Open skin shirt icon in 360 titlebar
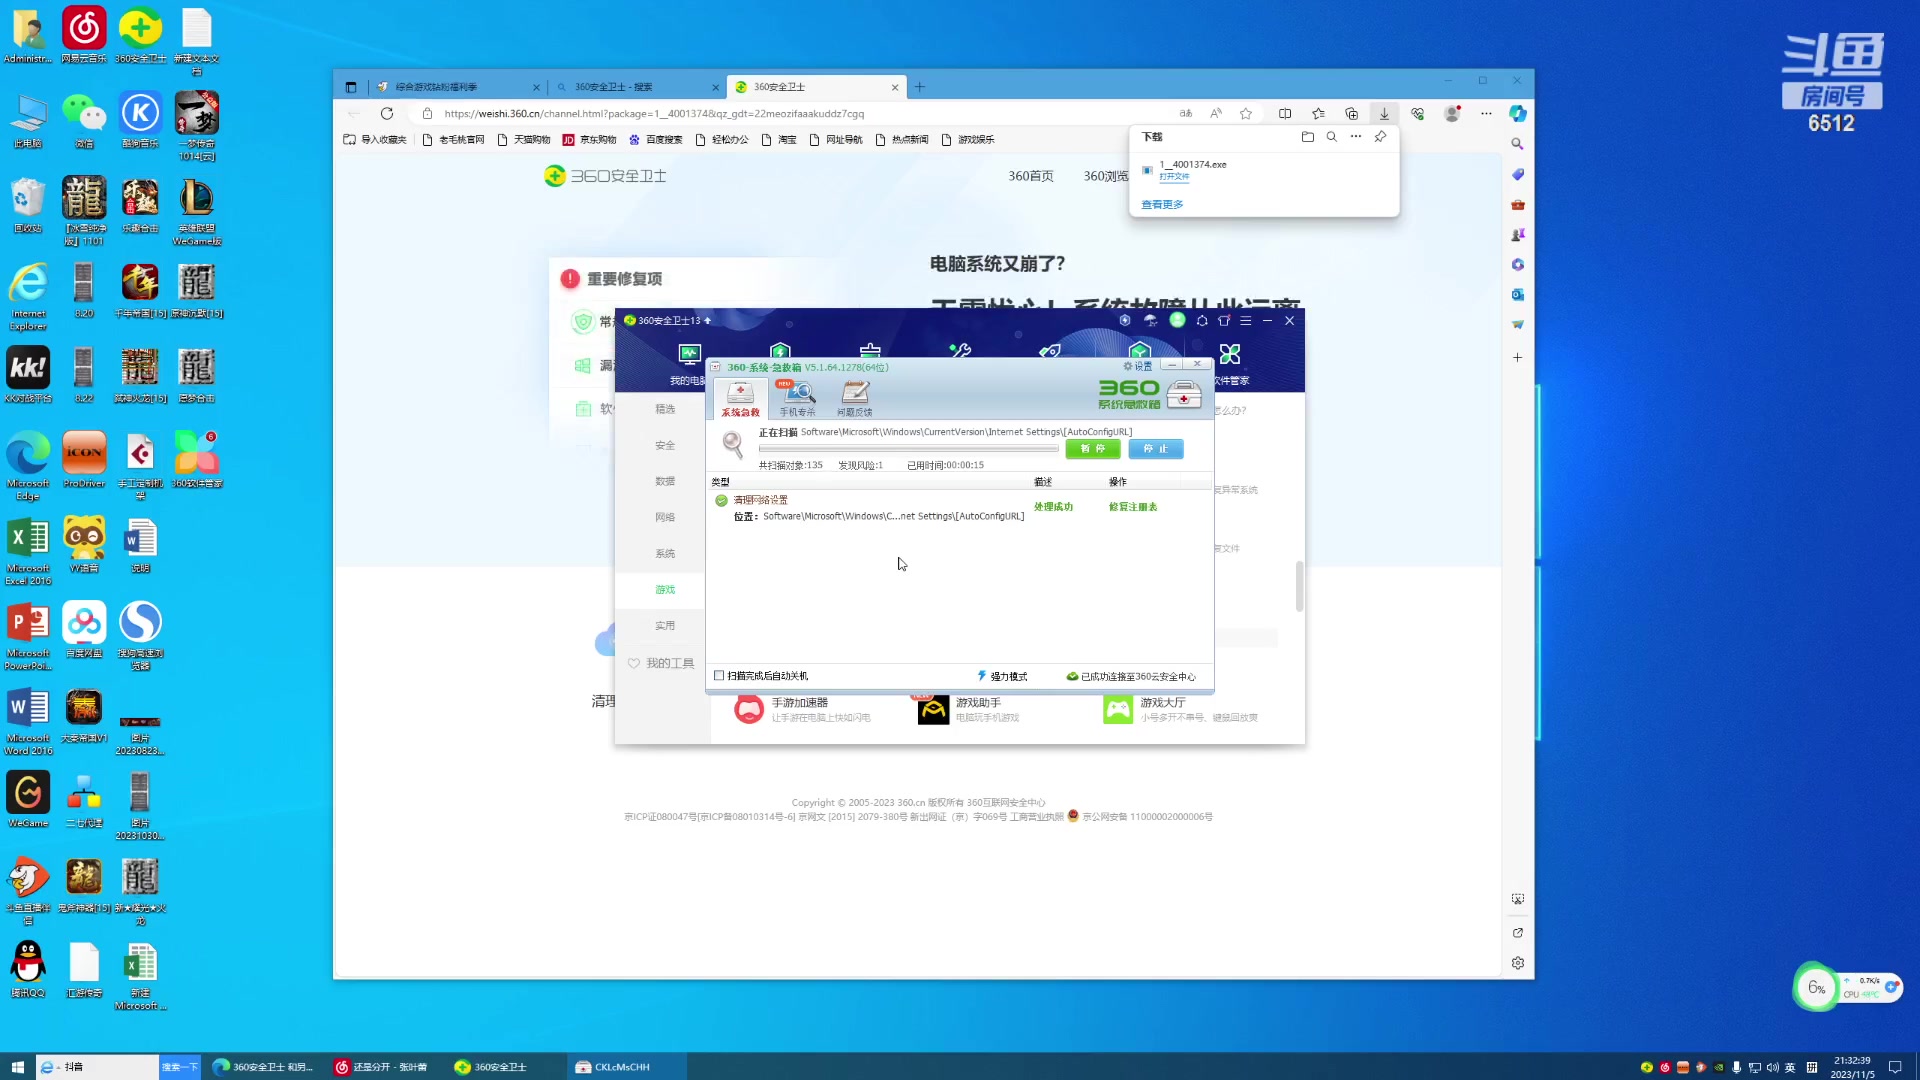 click(x=1223, y=321)
